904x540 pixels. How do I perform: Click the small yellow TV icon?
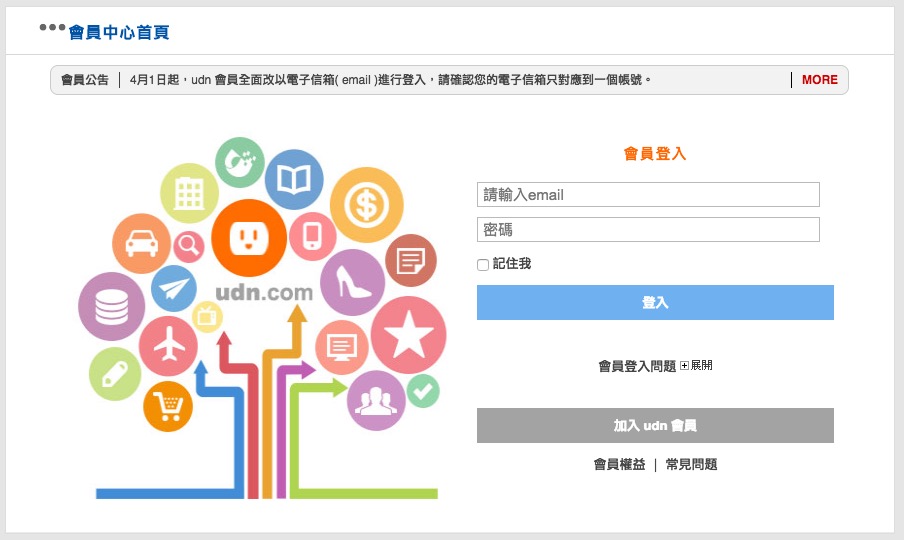click(x=207, y=316)
